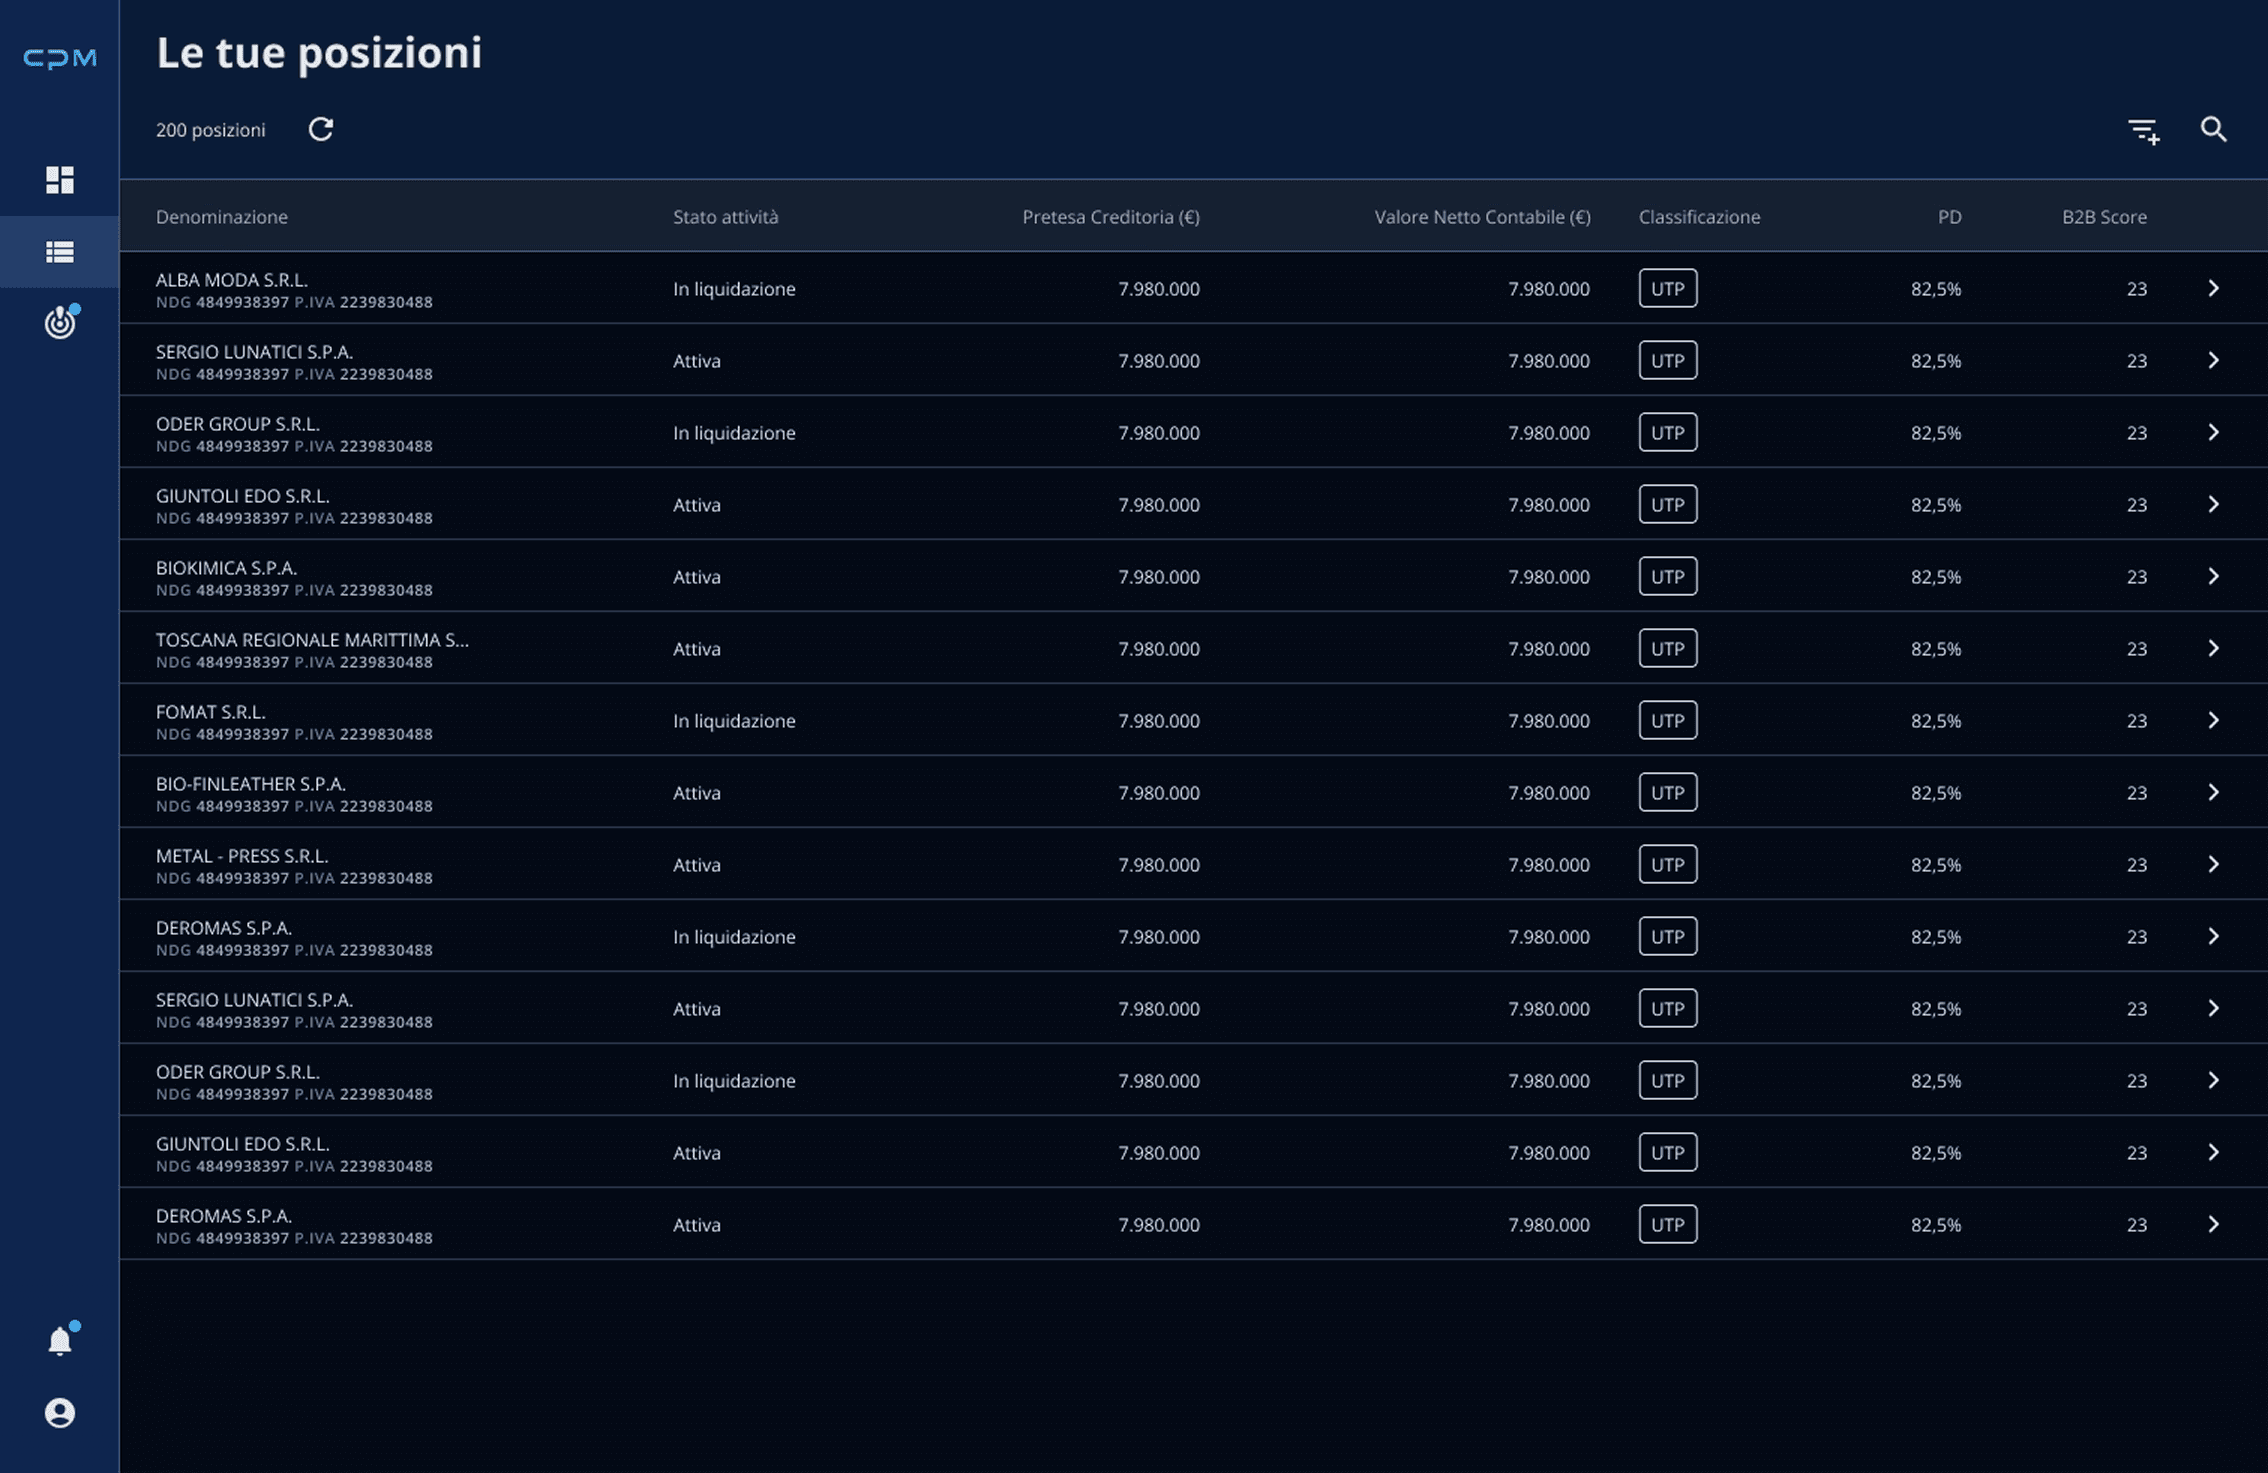Click the UTP badge for GIUNTOLI EDO
The height and width of the screenshot is (1473, 2268).
[x=1667, y=504]
